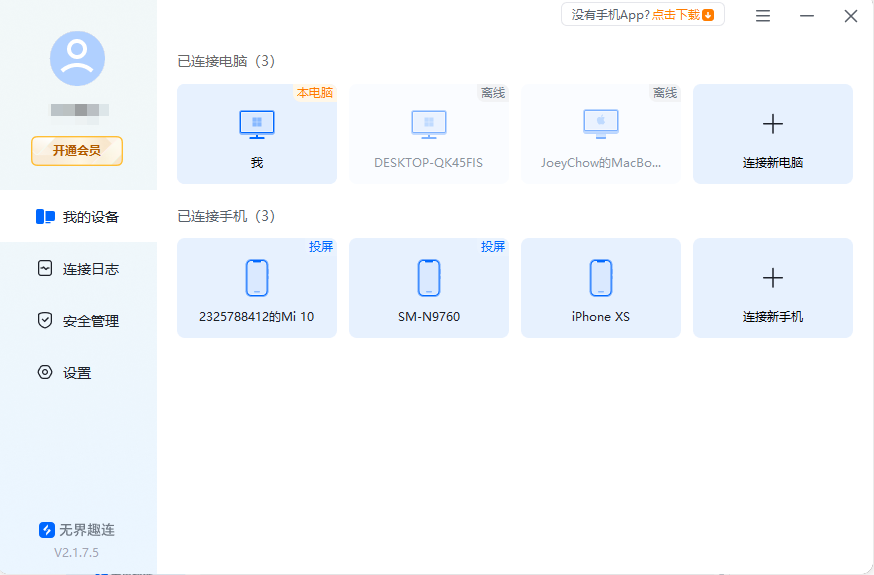Viewport: 874px width, 575px height.
Task: Select the JoeyChow的MacBo... card
Action: [x=601, y=134]
